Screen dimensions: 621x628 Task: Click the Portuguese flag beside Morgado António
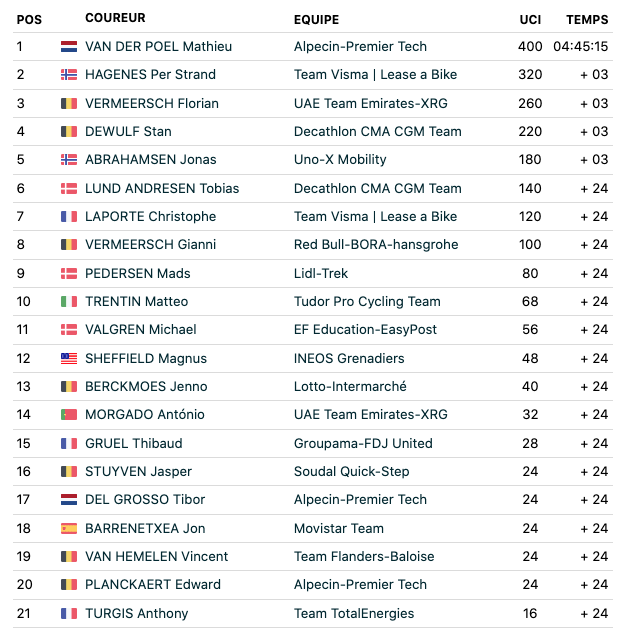(x=69, y=415)
